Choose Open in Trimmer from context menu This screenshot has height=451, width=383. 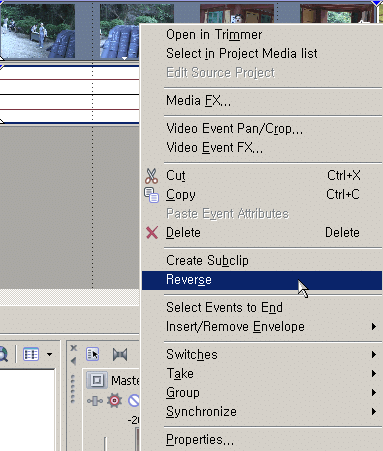tap(262, 35)
